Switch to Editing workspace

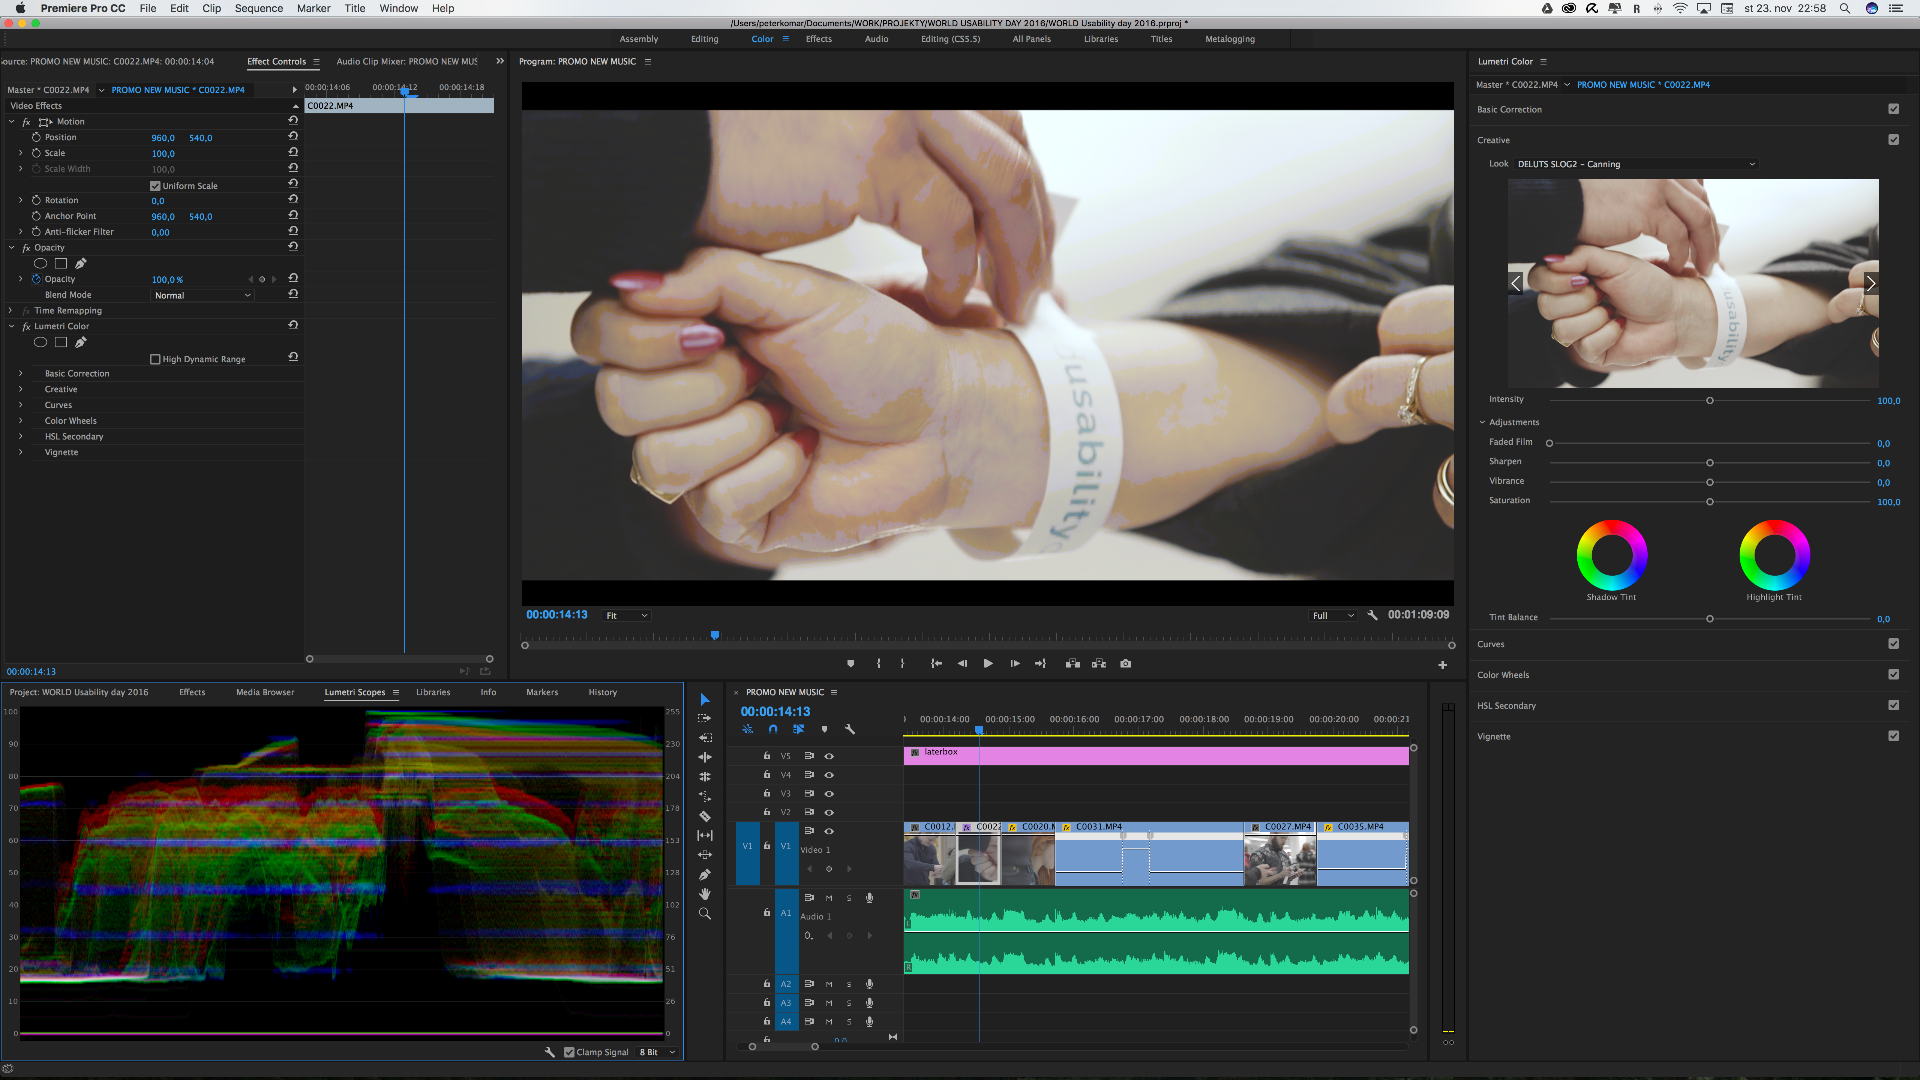(704, 39)
